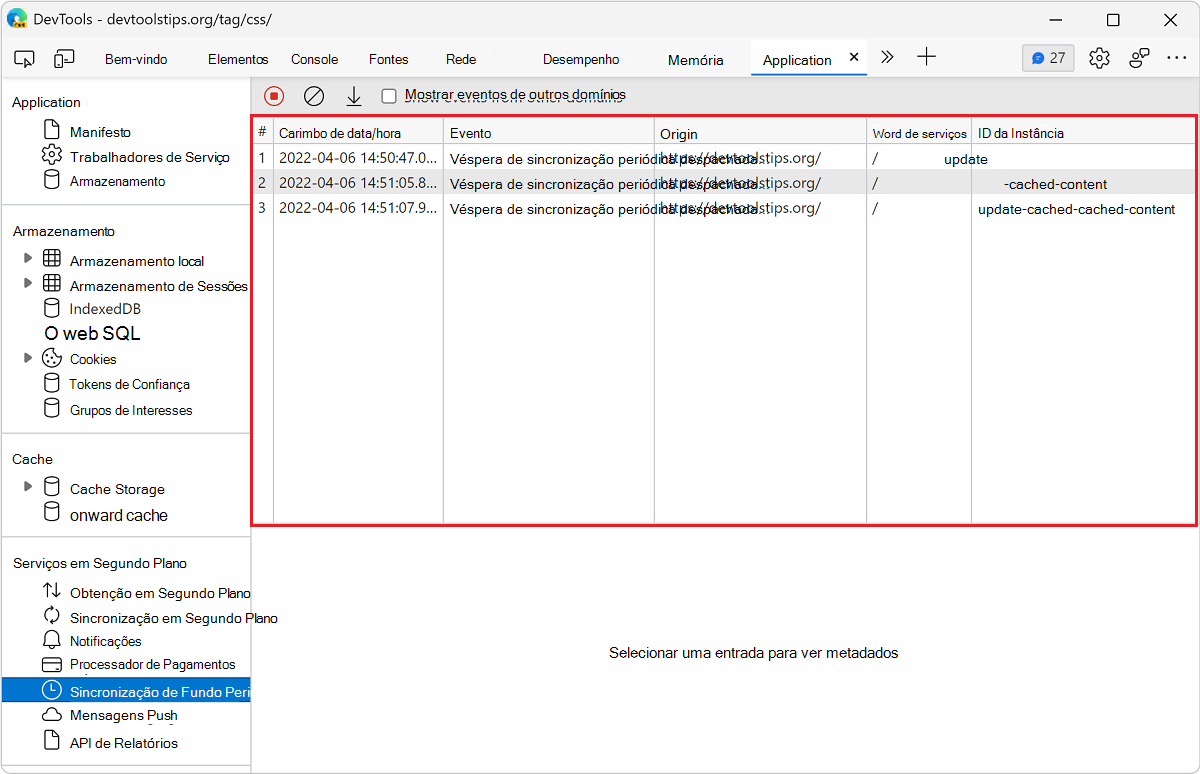Open the feedback people icon
This screenshot has height=774, width=1200.
(1139, 58)
